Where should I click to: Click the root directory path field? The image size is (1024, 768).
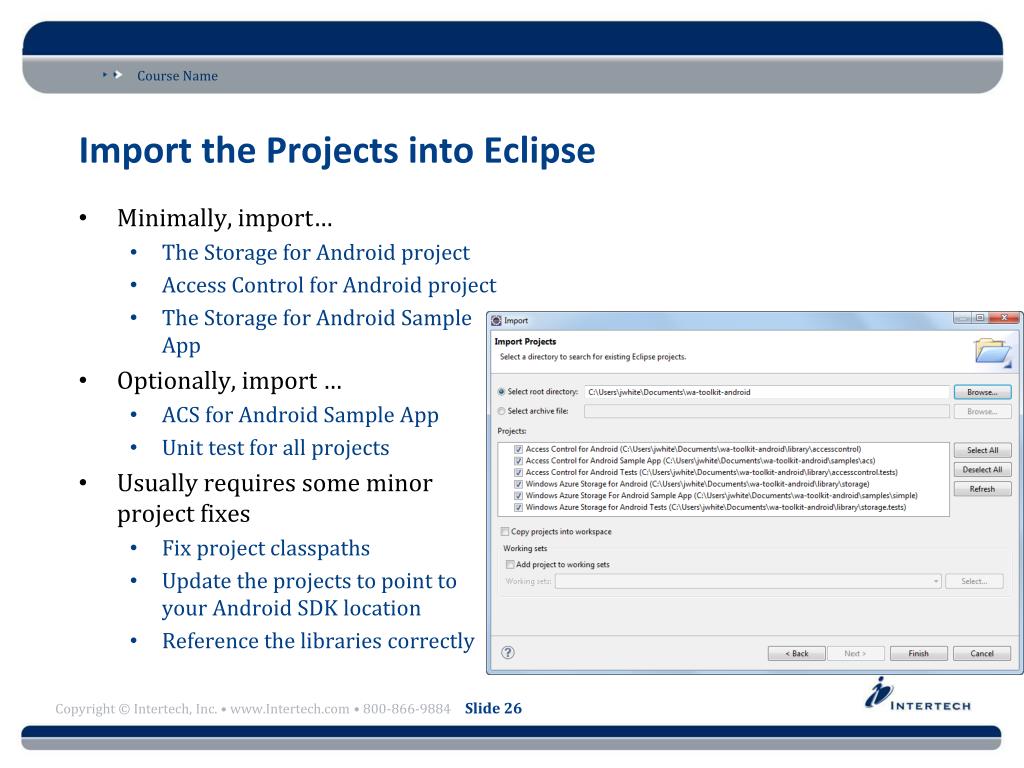pos(767,392)
